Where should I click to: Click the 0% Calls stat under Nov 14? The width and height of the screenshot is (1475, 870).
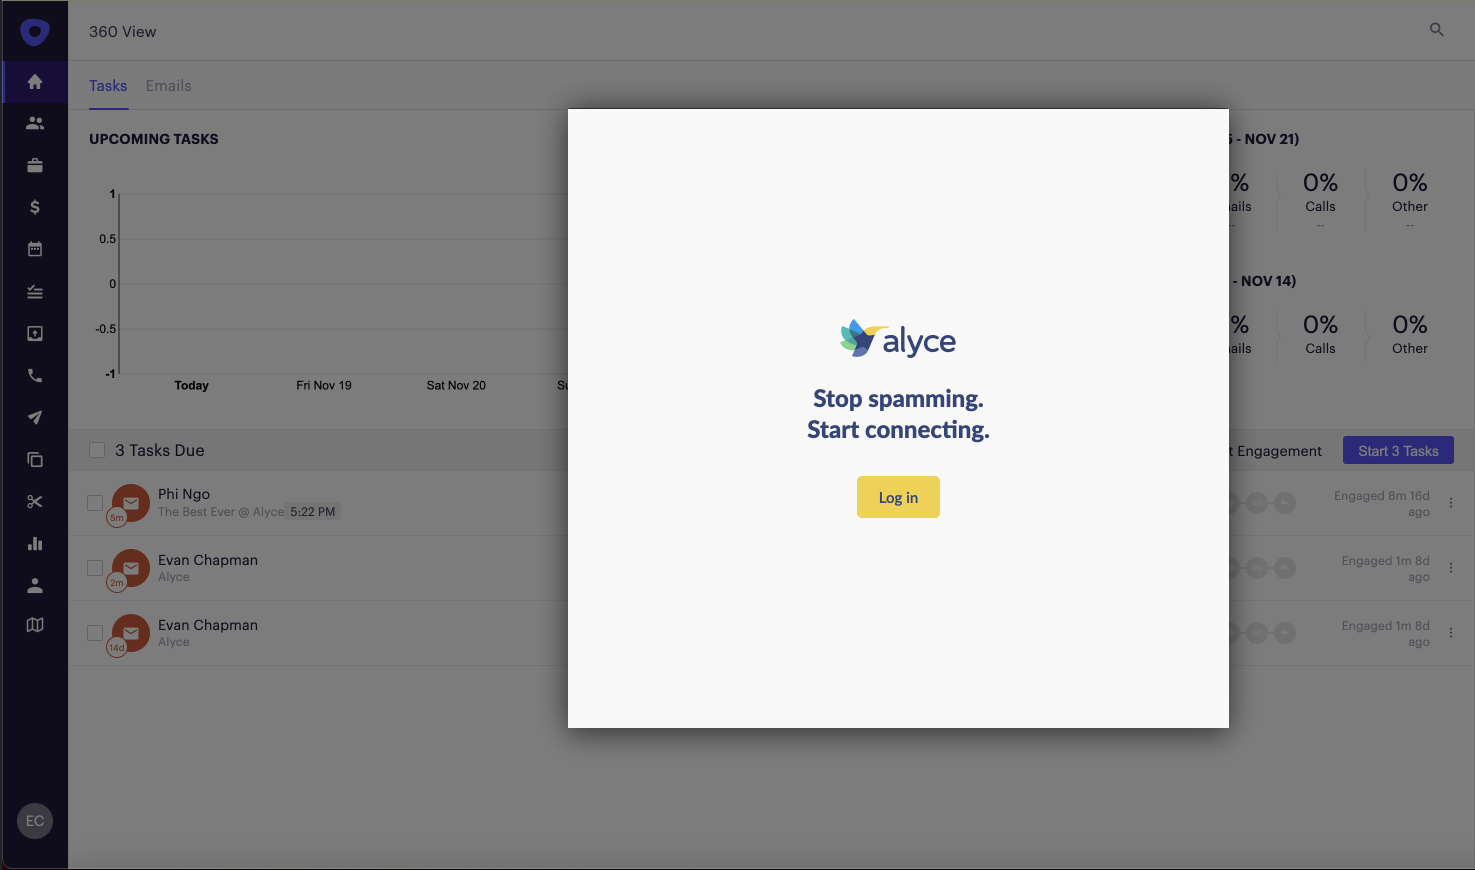[x=1320, y=334]
